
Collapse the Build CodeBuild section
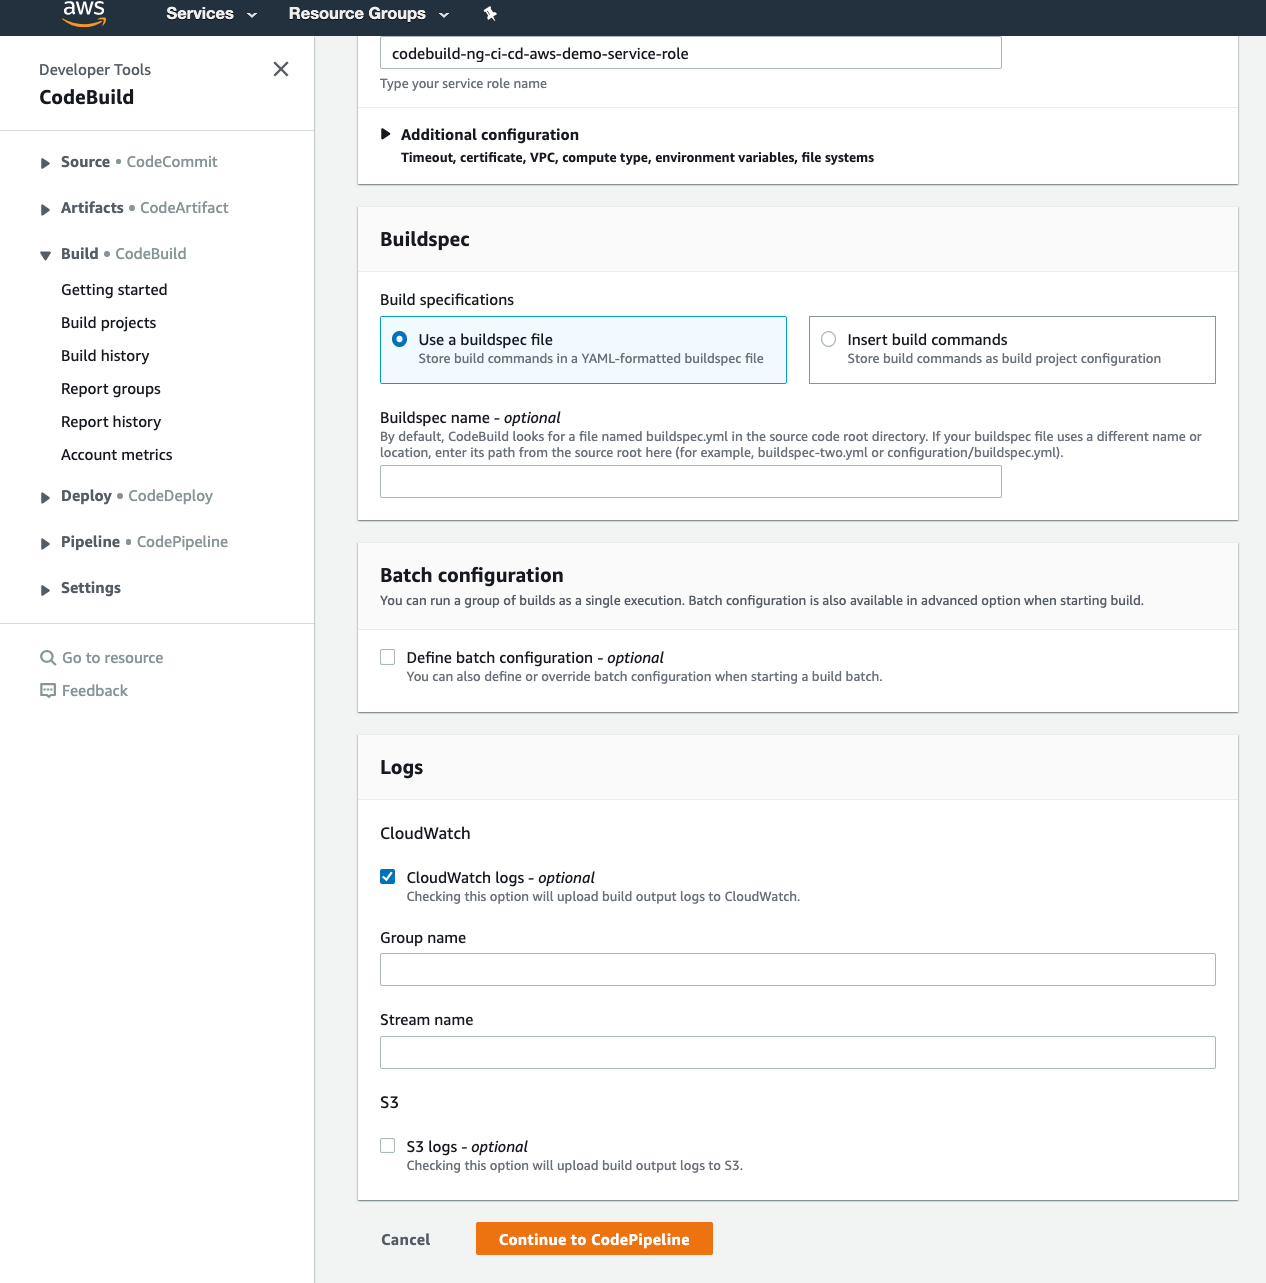[x=45, y=255]
